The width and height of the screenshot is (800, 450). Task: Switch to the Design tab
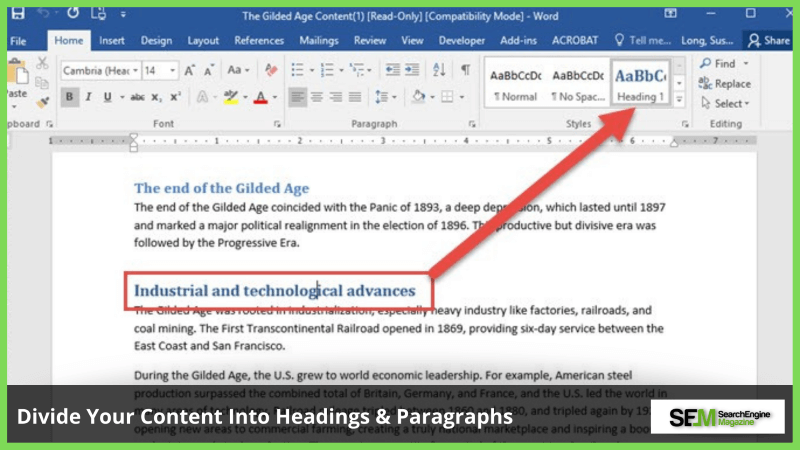point(156,40)
